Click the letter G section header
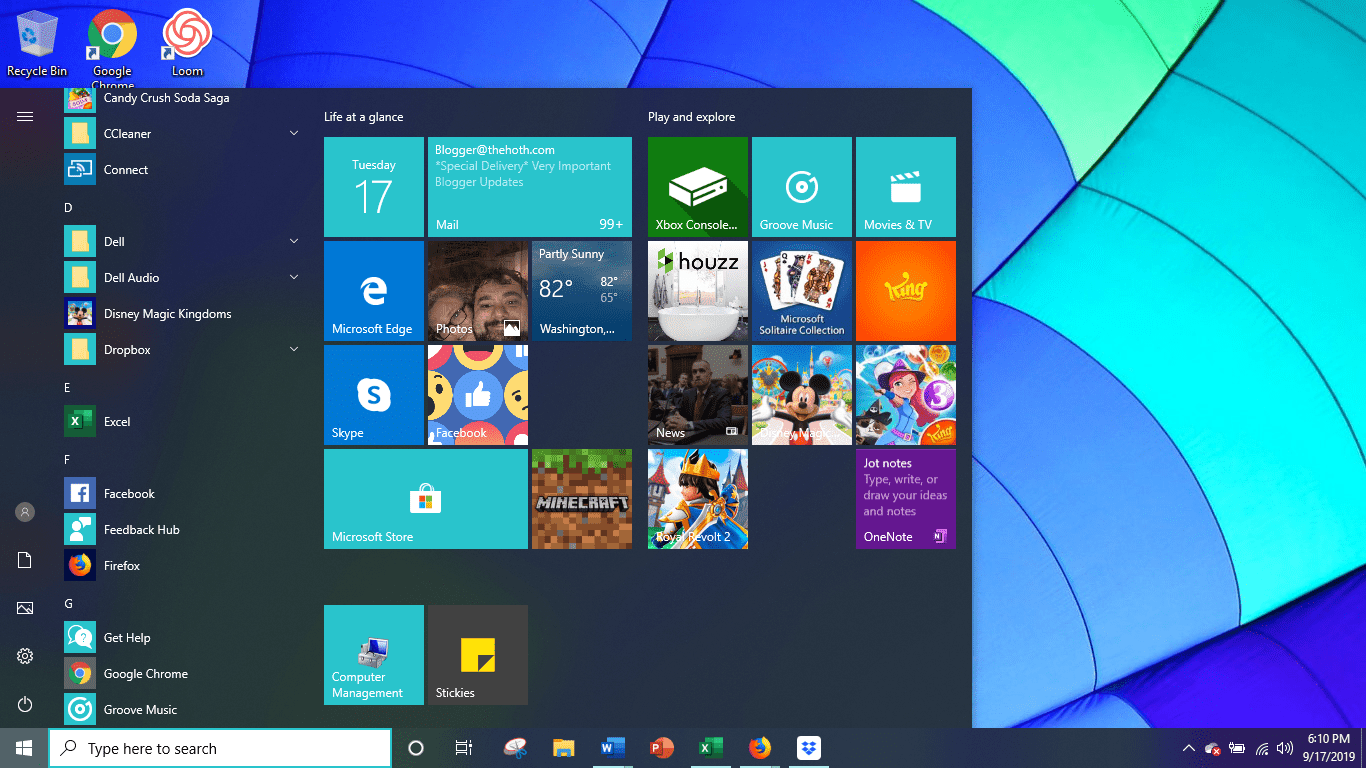The width and height of the screenshot is (1366, 768). click(x=68, y=604)
